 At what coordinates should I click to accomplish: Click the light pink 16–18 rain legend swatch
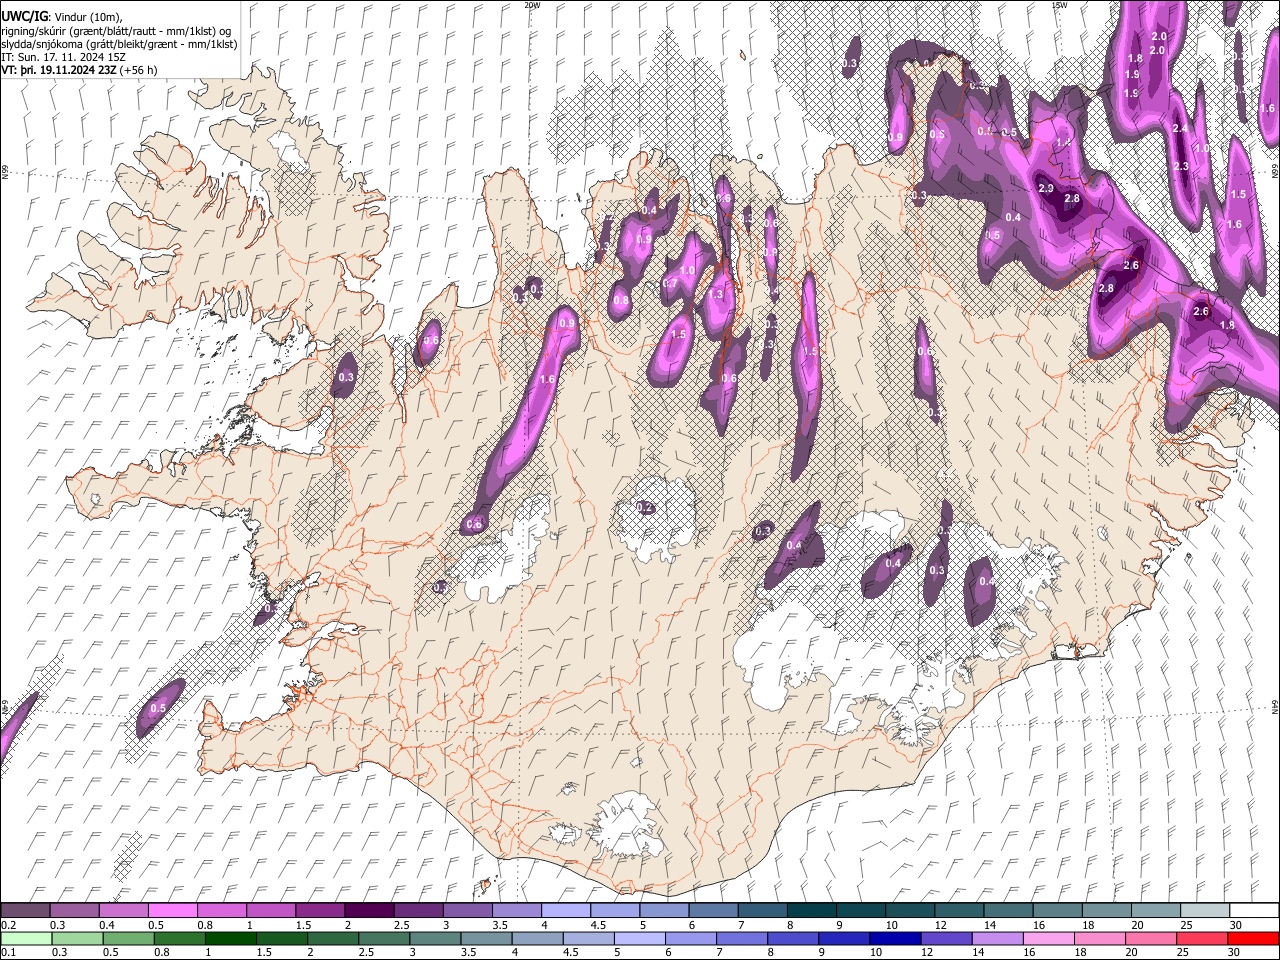pyautogui.click(x=1050, y=939)
